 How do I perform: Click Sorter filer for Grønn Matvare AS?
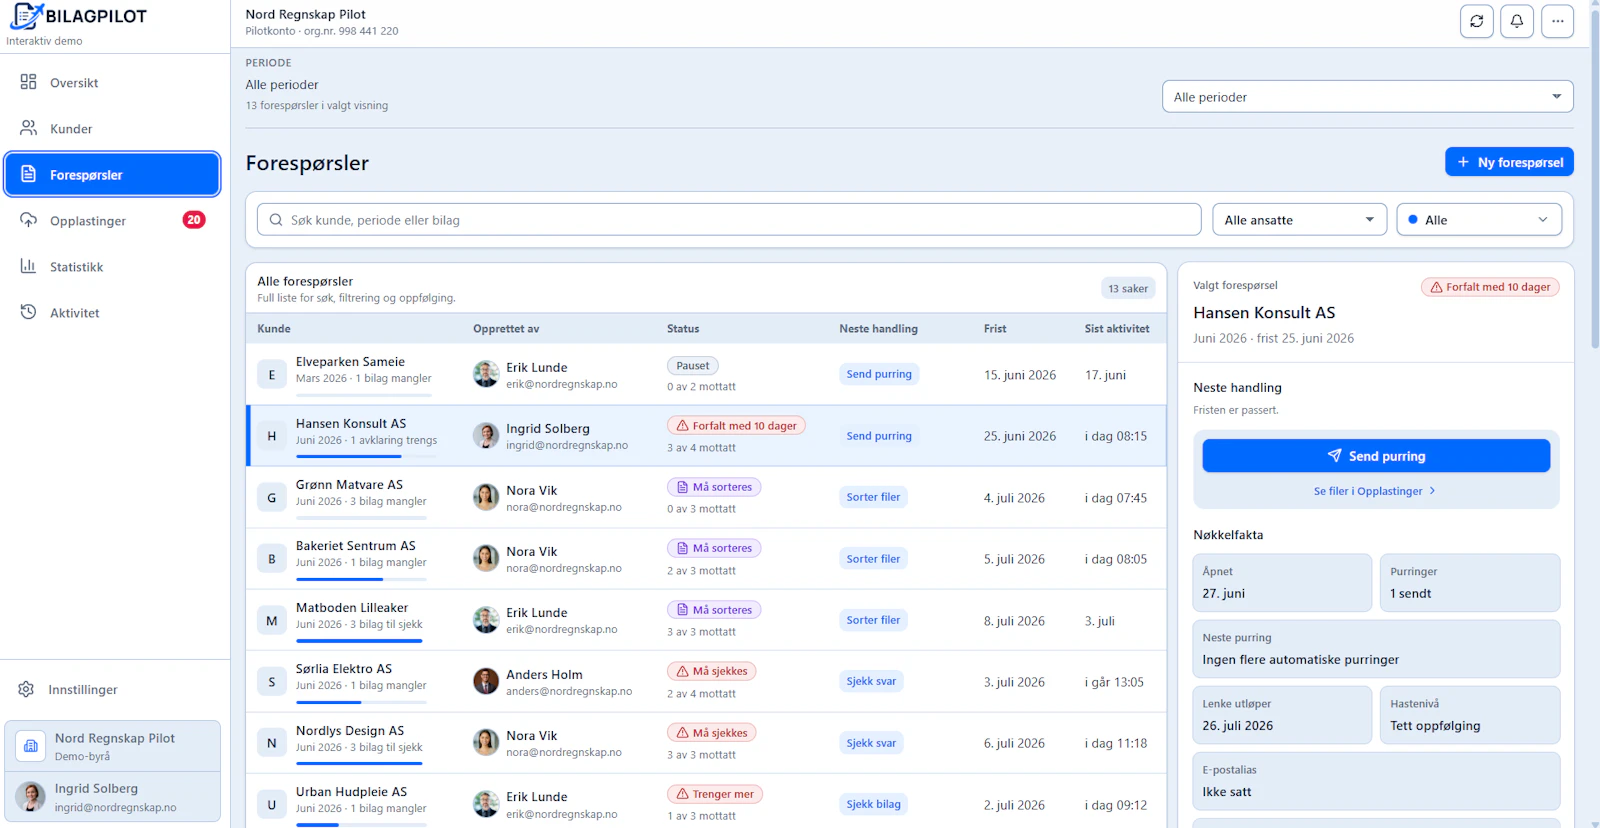pos(873,497)
